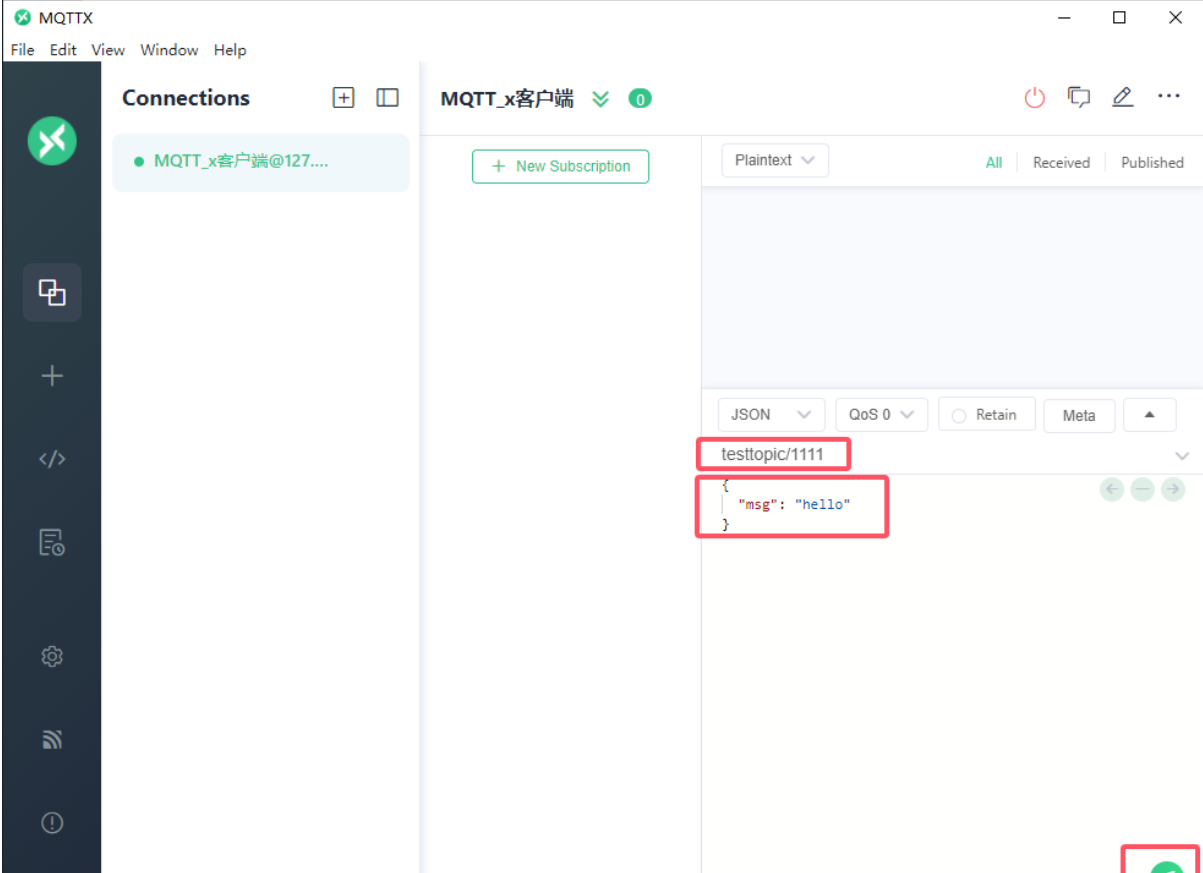
Task: Show All messages filter
Action: (x=994, y=162)
